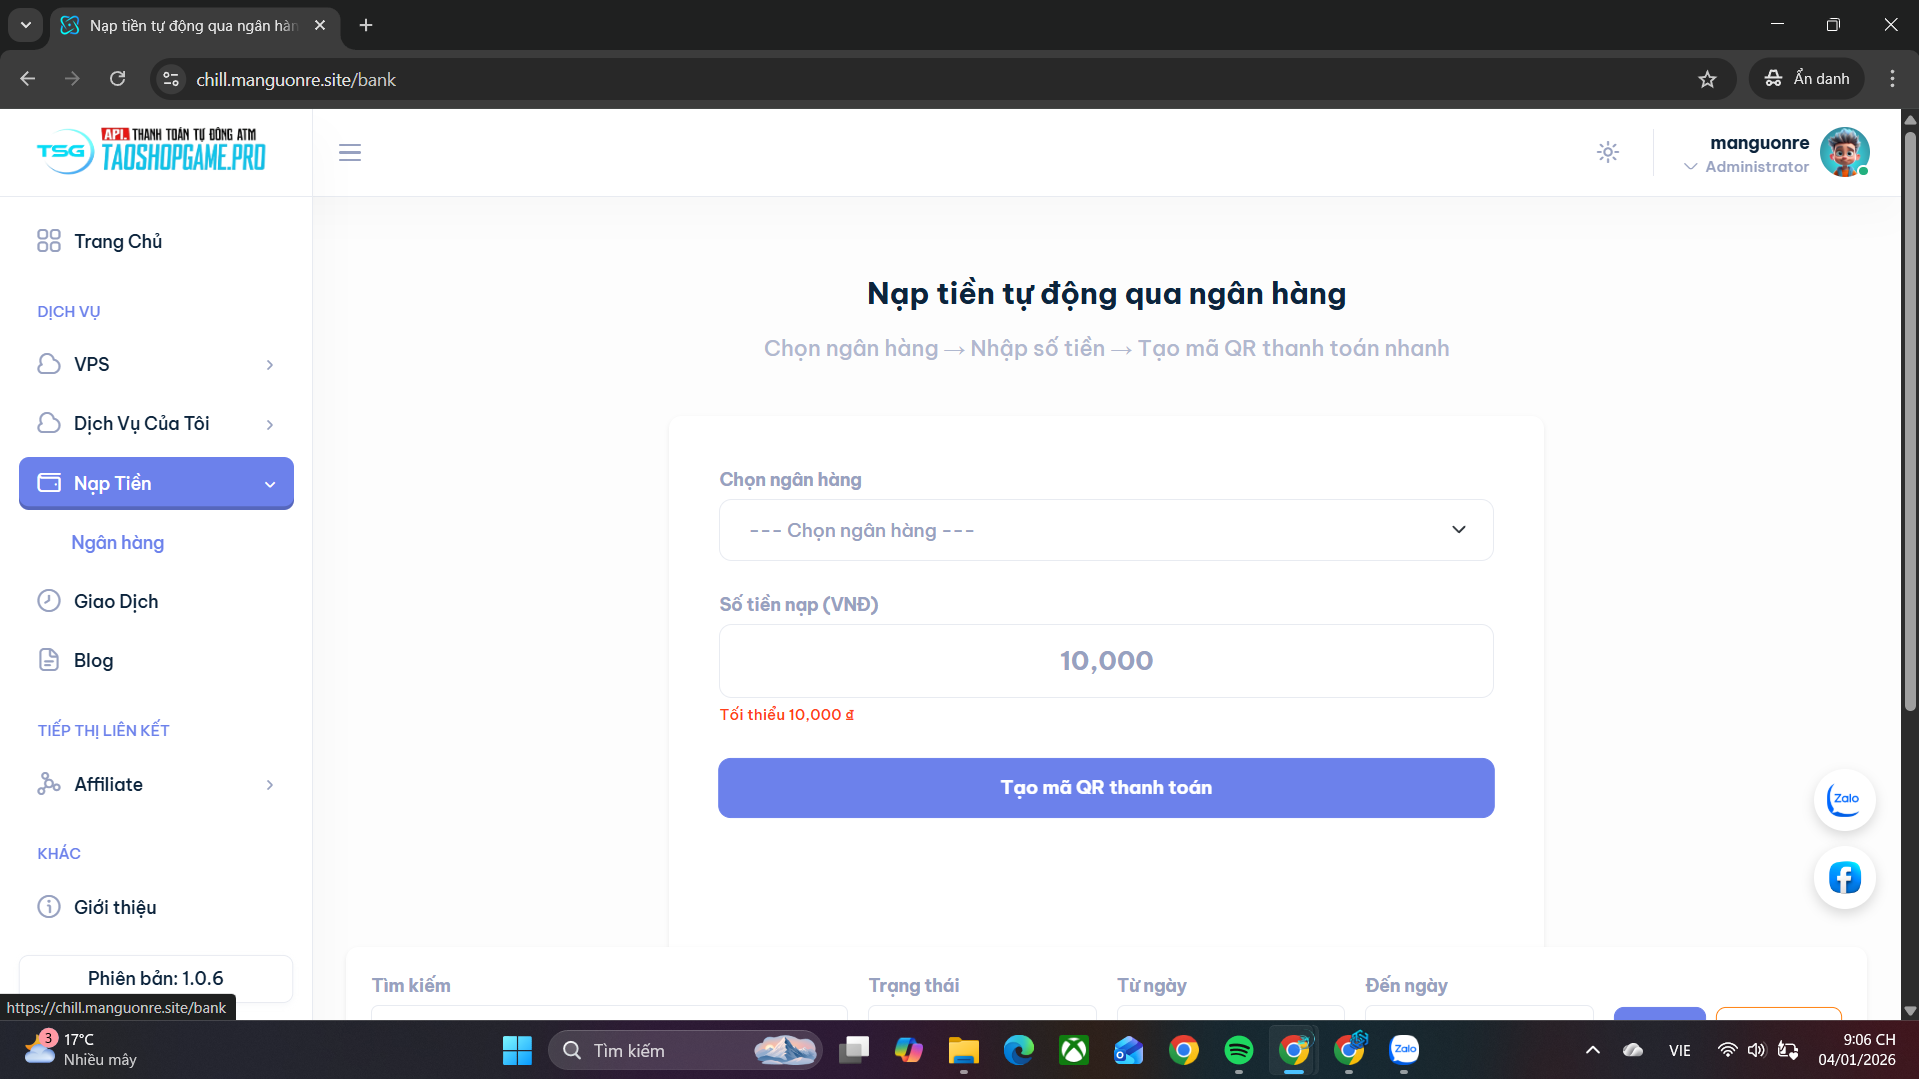
Task: Expand the VPS submenu
Action: point(156,365)
